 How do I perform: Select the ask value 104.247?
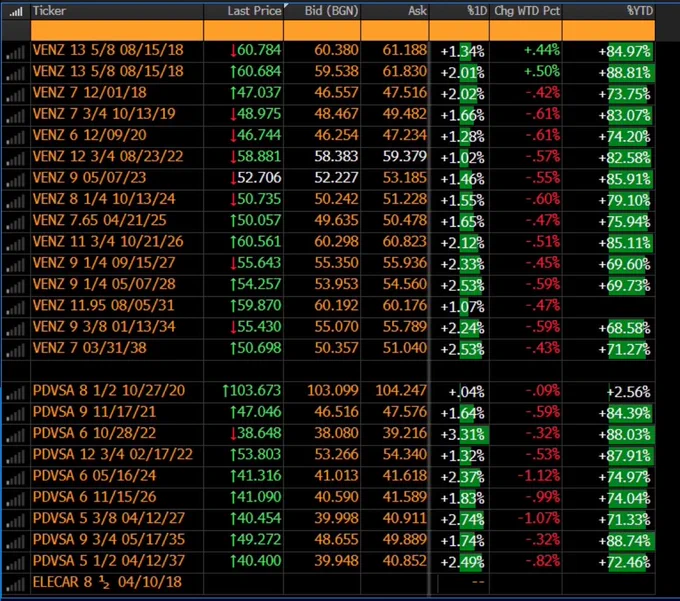coord(401,391)
